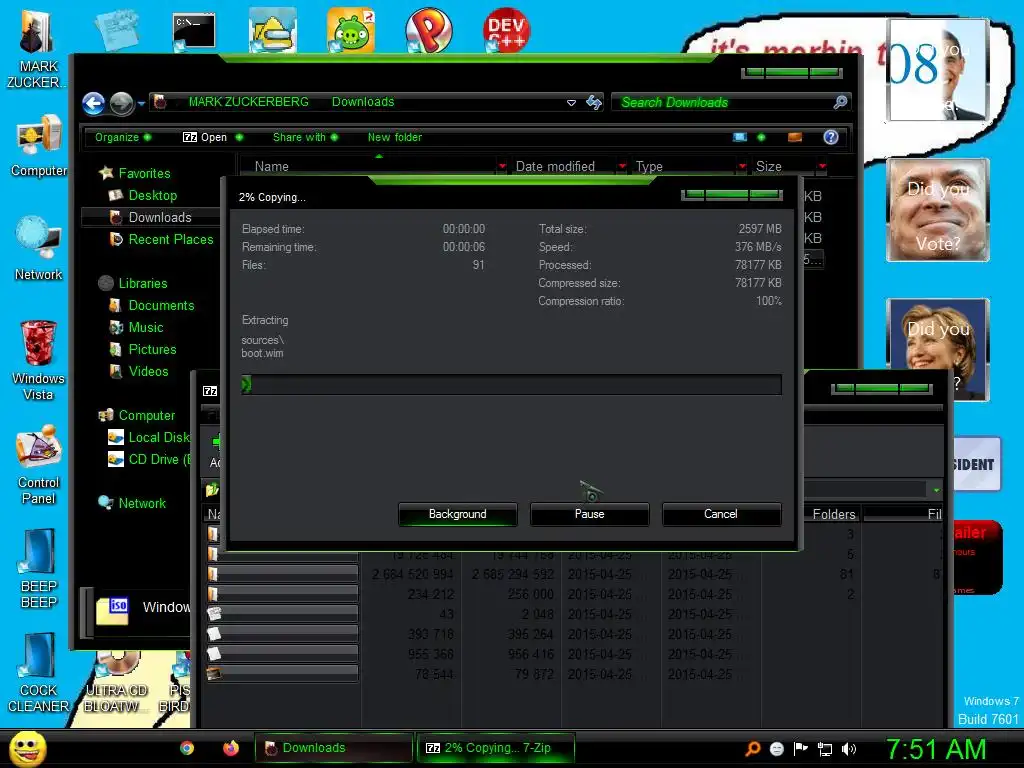Open the Size column filter dropdown
This screenshot has width=1024, height=768.
pos(822,167)
